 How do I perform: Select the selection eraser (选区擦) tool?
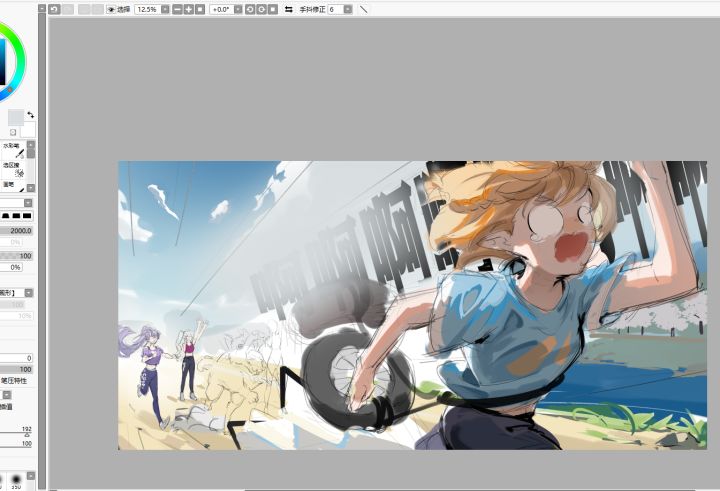pos(13,169)
